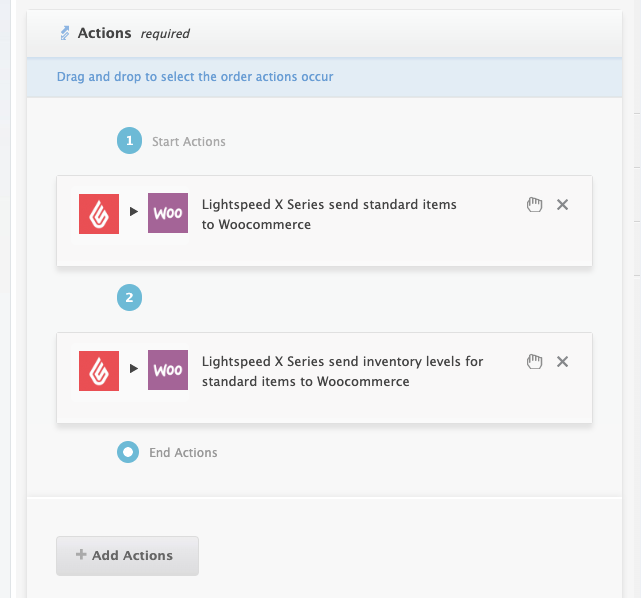This screenshot has height=598, width=641.
Task: Grab the hand drag handle on the standard items action
Action: pyautogui.click(x=535, y=205)
